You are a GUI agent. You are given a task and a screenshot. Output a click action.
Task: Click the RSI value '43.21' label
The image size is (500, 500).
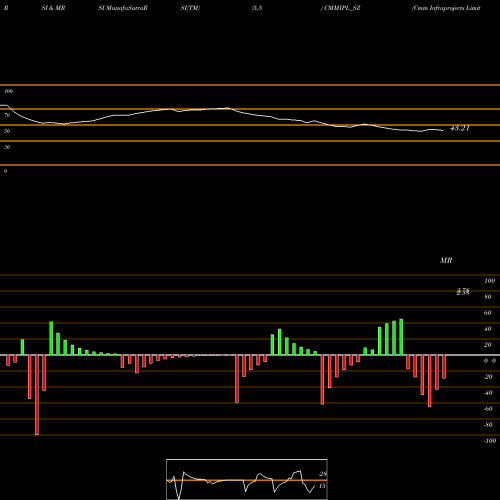pyautogui.click(x=460, y=128)
